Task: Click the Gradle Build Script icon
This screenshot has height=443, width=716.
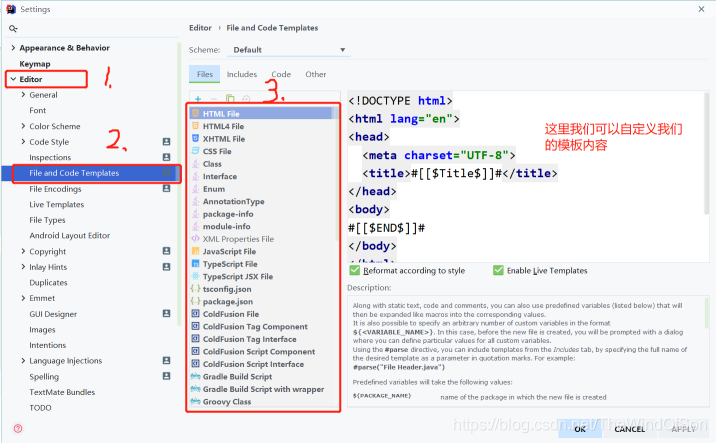Action: point(195,376)
